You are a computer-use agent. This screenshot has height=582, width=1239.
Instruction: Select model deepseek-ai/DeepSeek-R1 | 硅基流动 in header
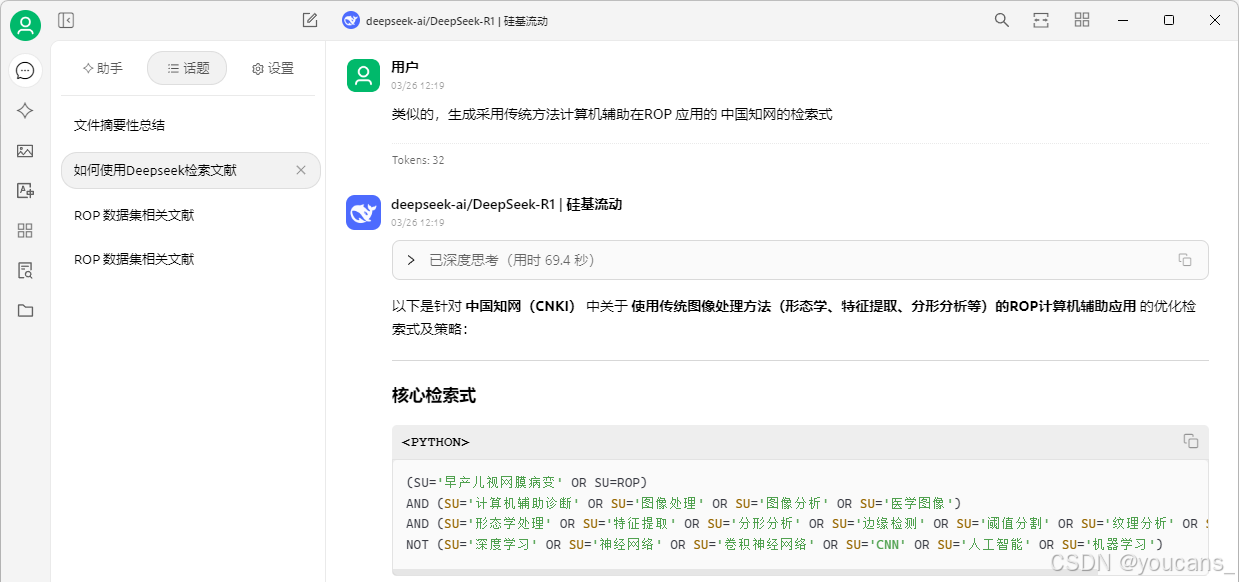(456, 20)
